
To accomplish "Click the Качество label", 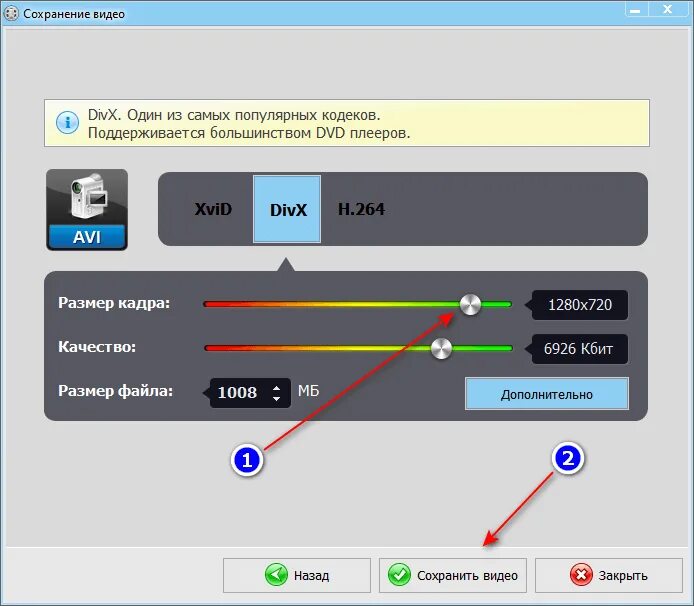I will (x=97, y=347).
